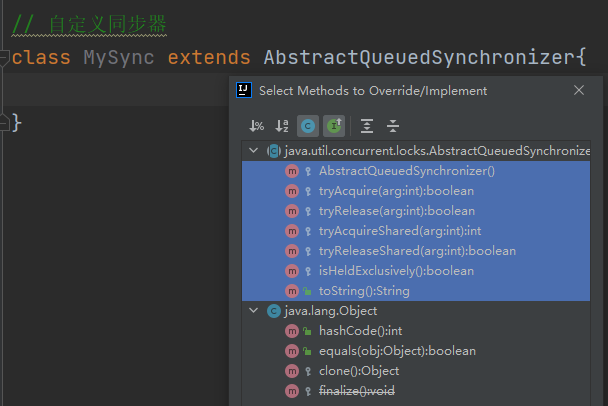Fold the MySync class at gutter marker
The width and height of the screenshot is (608, 406).
[x=4, y=57]
